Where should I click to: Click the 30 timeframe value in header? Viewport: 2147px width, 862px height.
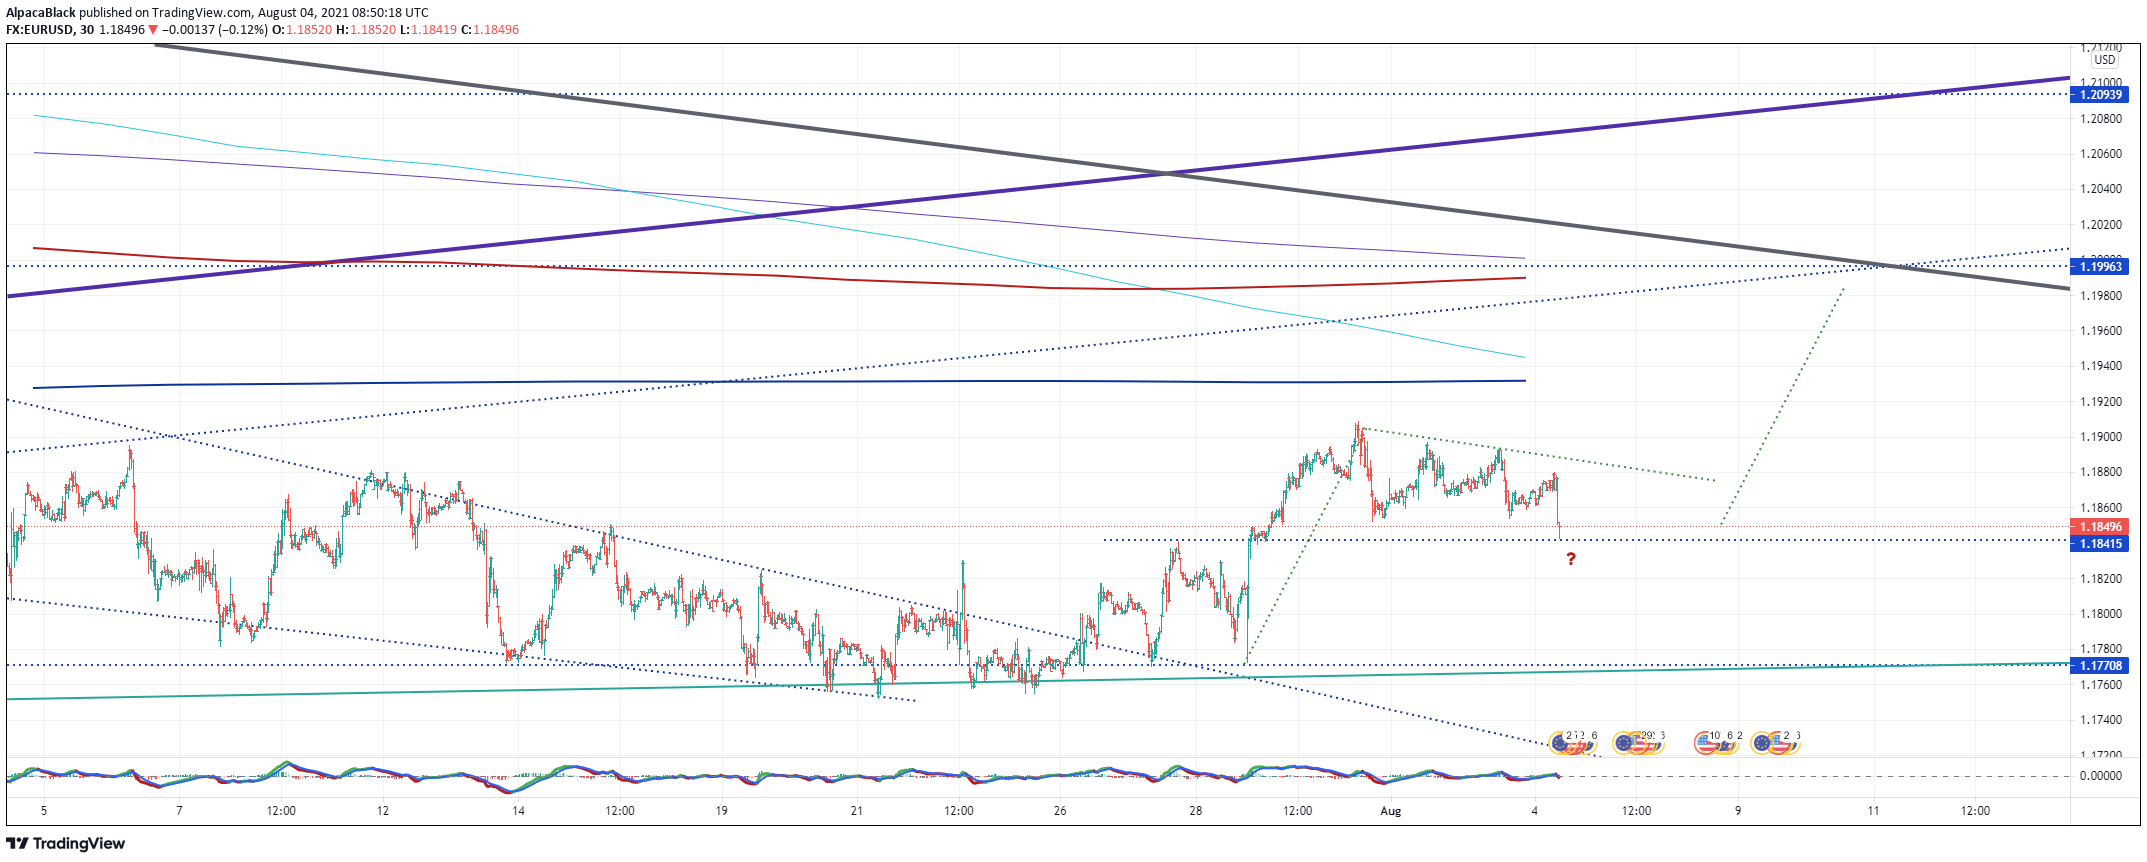pyautogui.click(x=87, y=30)
